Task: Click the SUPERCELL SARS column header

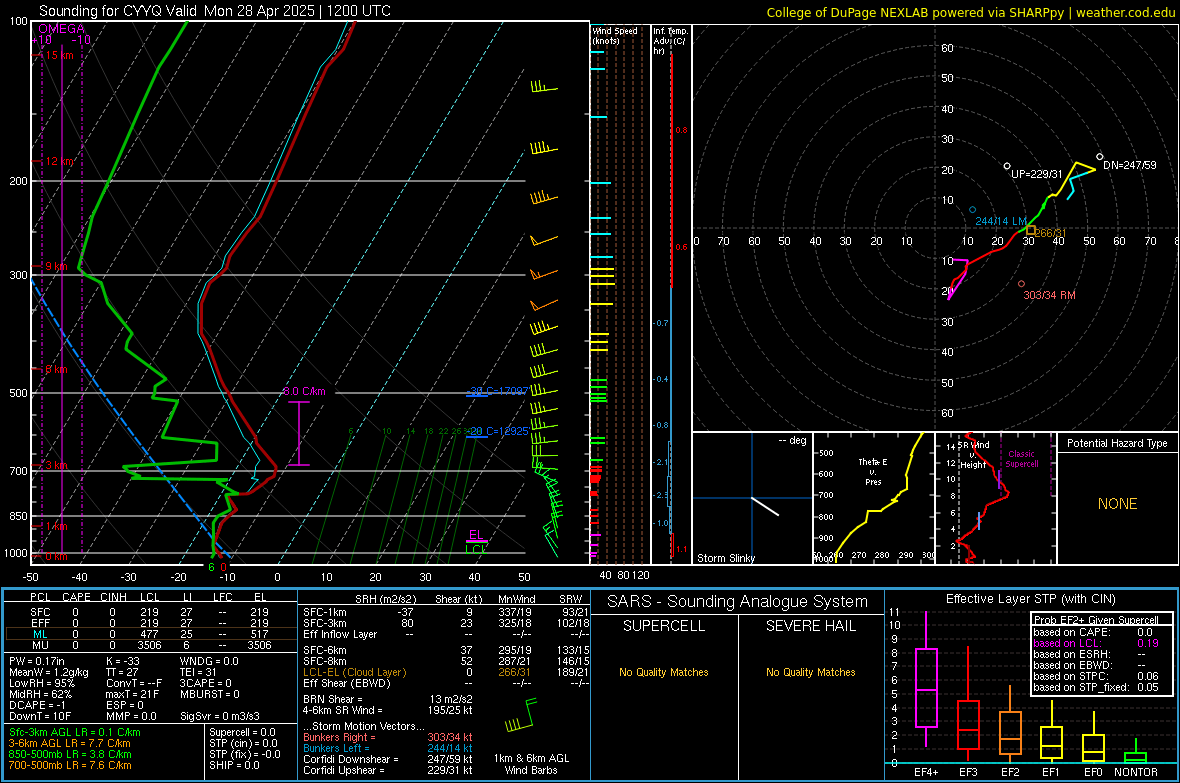Action: [x=664, y=626]
